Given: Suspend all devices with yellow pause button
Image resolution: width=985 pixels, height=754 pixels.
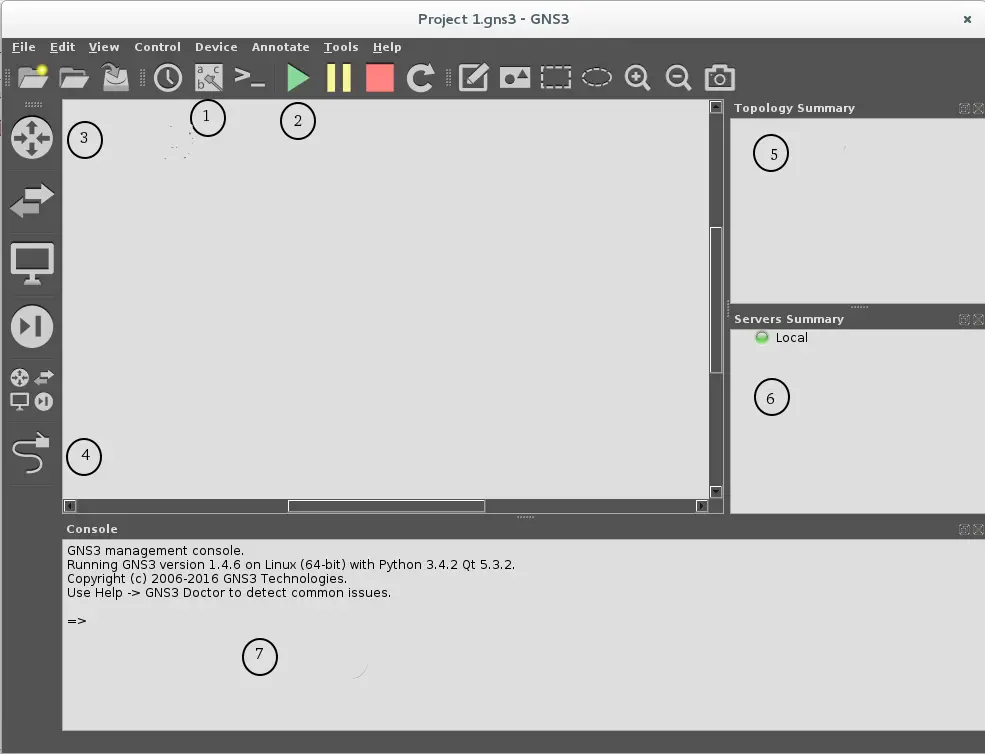Looking at the screenshot, I should (339, 78).
